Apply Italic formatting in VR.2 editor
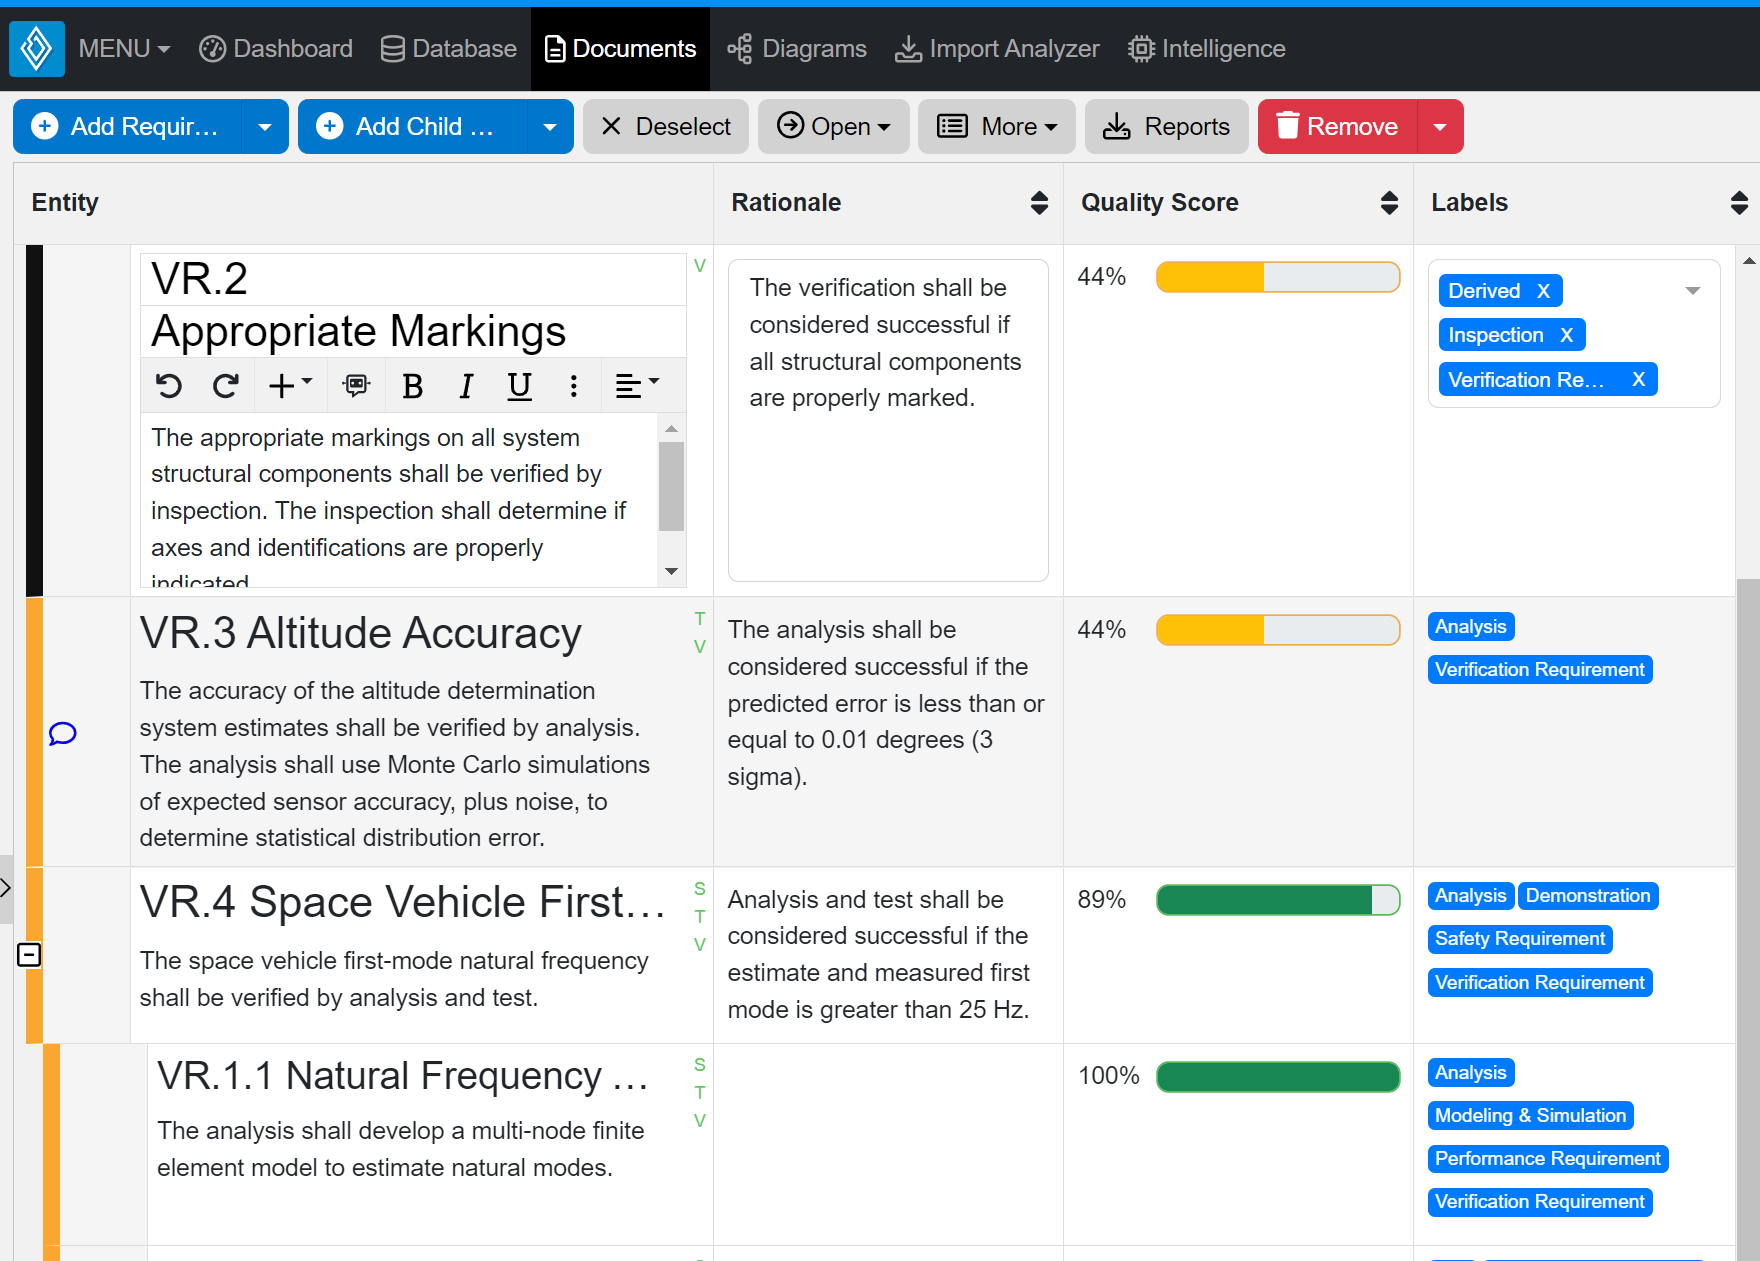The width and height of the screenshot is (1760, 1261). [x=466, y=386]
